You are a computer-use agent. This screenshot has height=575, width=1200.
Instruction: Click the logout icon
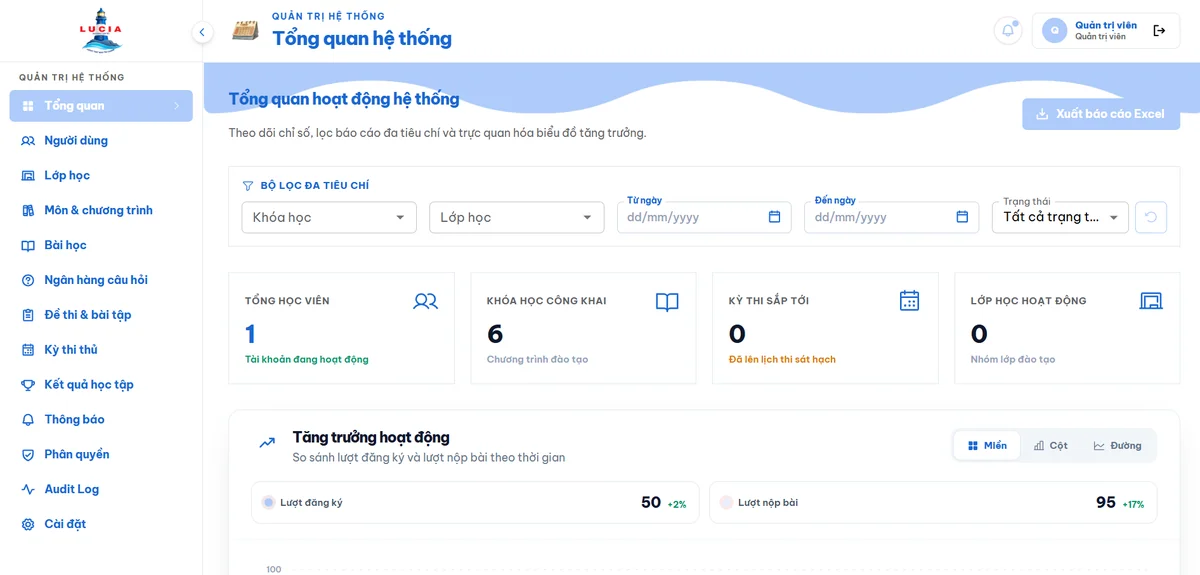1159,30
